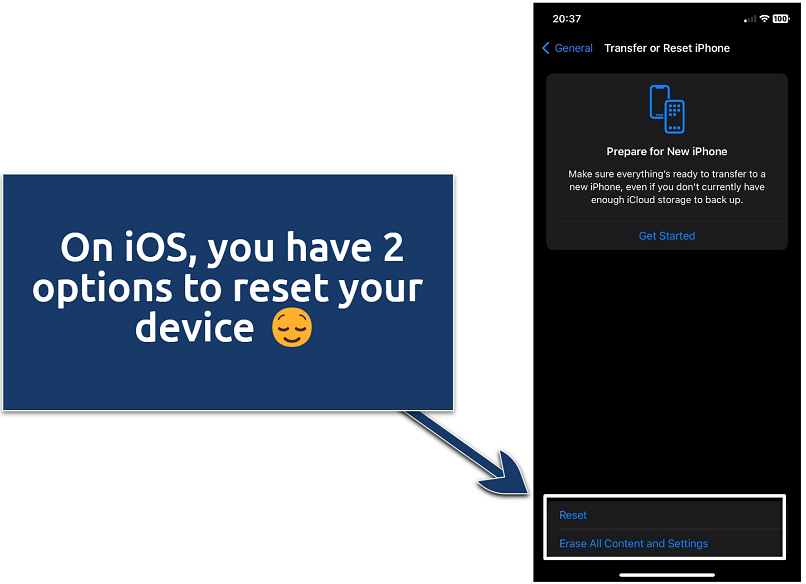806x584 pixels.
Task: Open Get Started
Action: 666,235
